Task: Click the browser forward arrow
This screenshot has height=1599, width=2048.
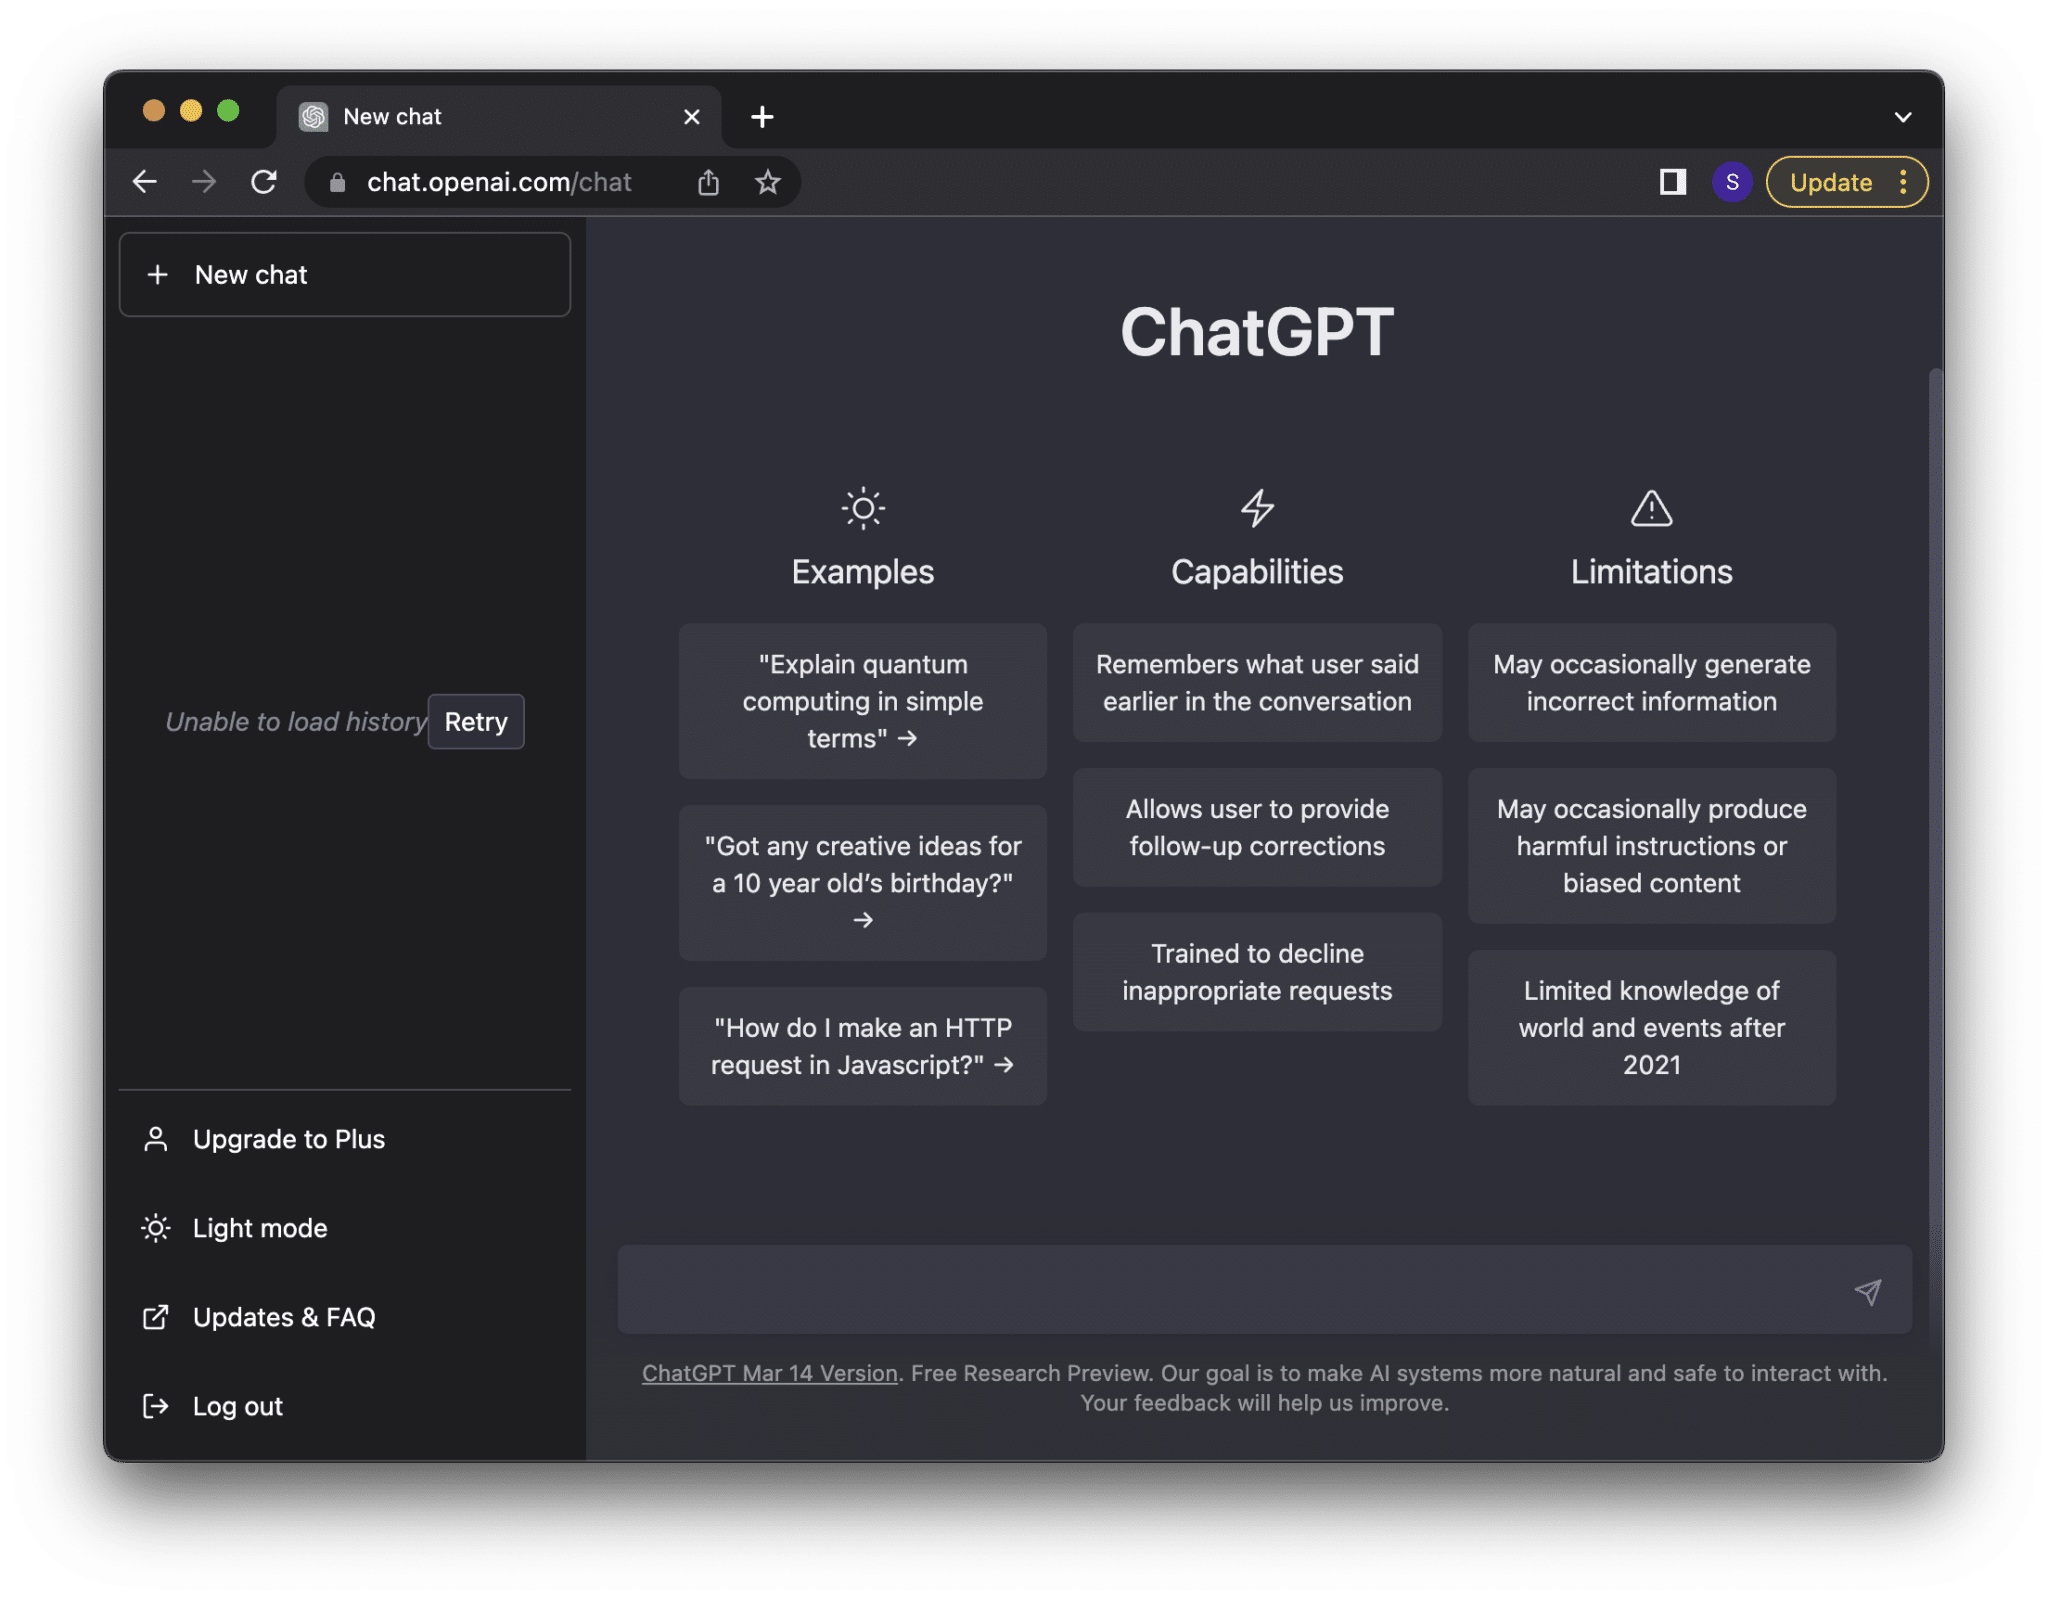Action: 204,182
